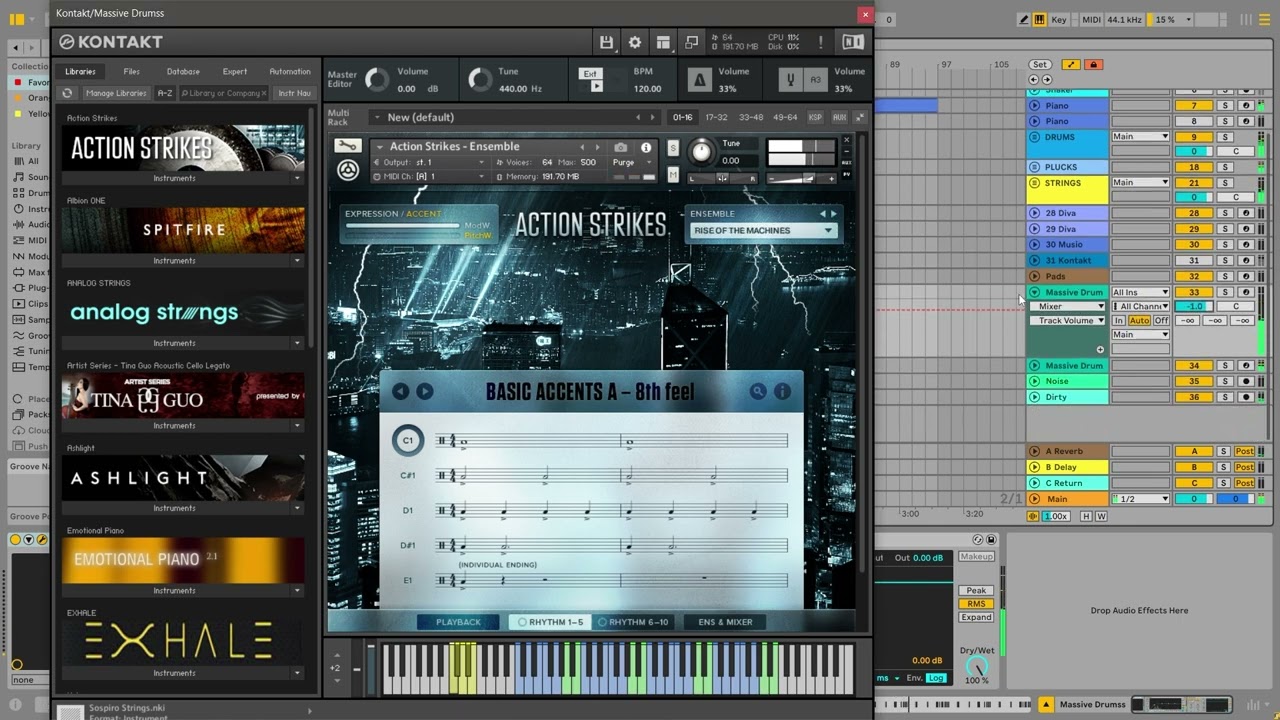Toggle the metronome icon in master editor
The width and height of the screenshot is (1280, 720).
(699, 80)
